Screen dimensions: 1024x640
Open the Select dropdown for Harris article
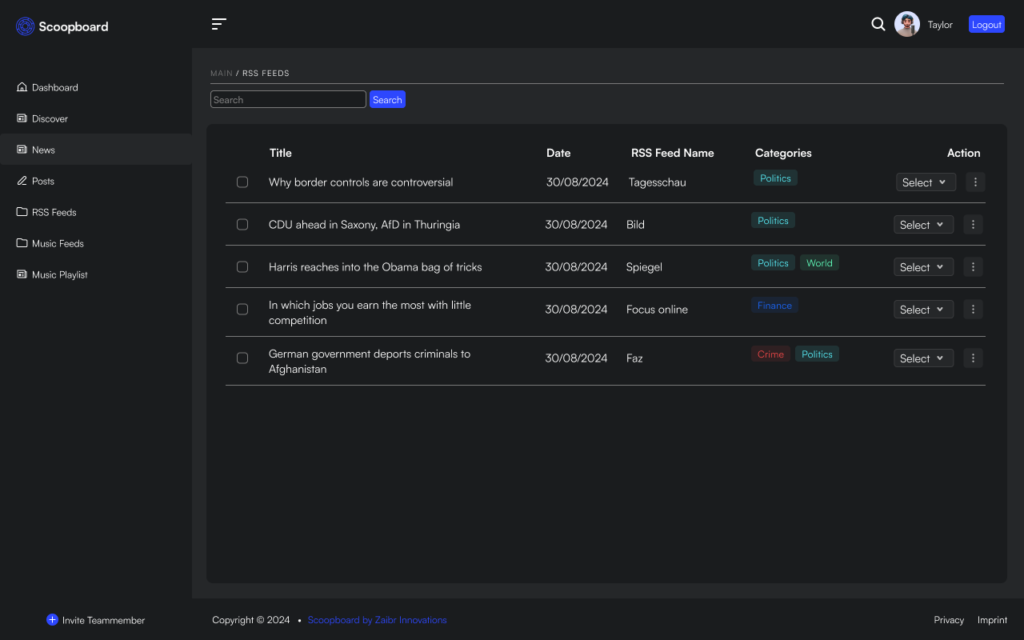pos(923,267)
